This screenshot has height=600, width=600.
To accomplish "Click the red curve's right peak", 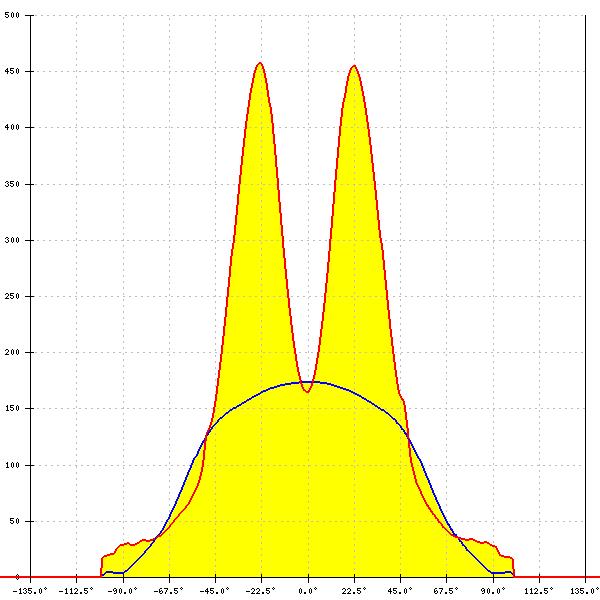I will 354,66.
